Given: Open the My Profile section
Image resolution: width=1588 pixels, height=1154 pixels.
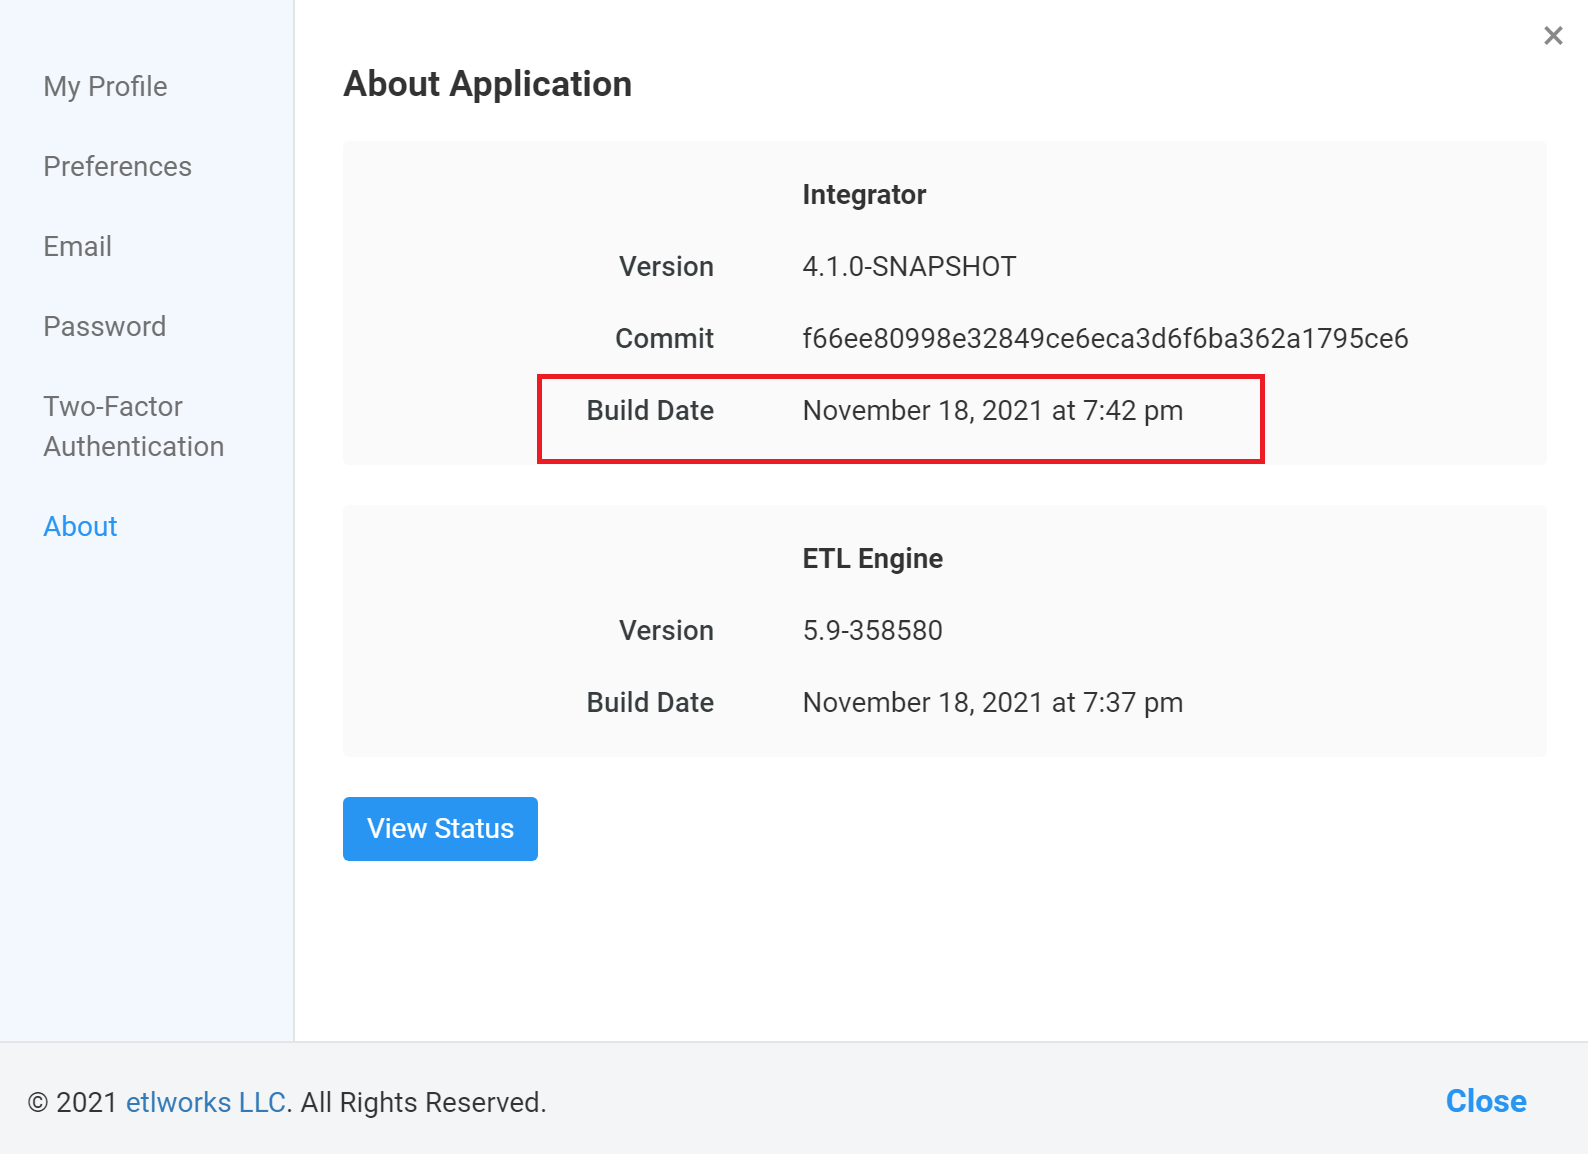Looking at the screenshot, I should coord(105,87).
